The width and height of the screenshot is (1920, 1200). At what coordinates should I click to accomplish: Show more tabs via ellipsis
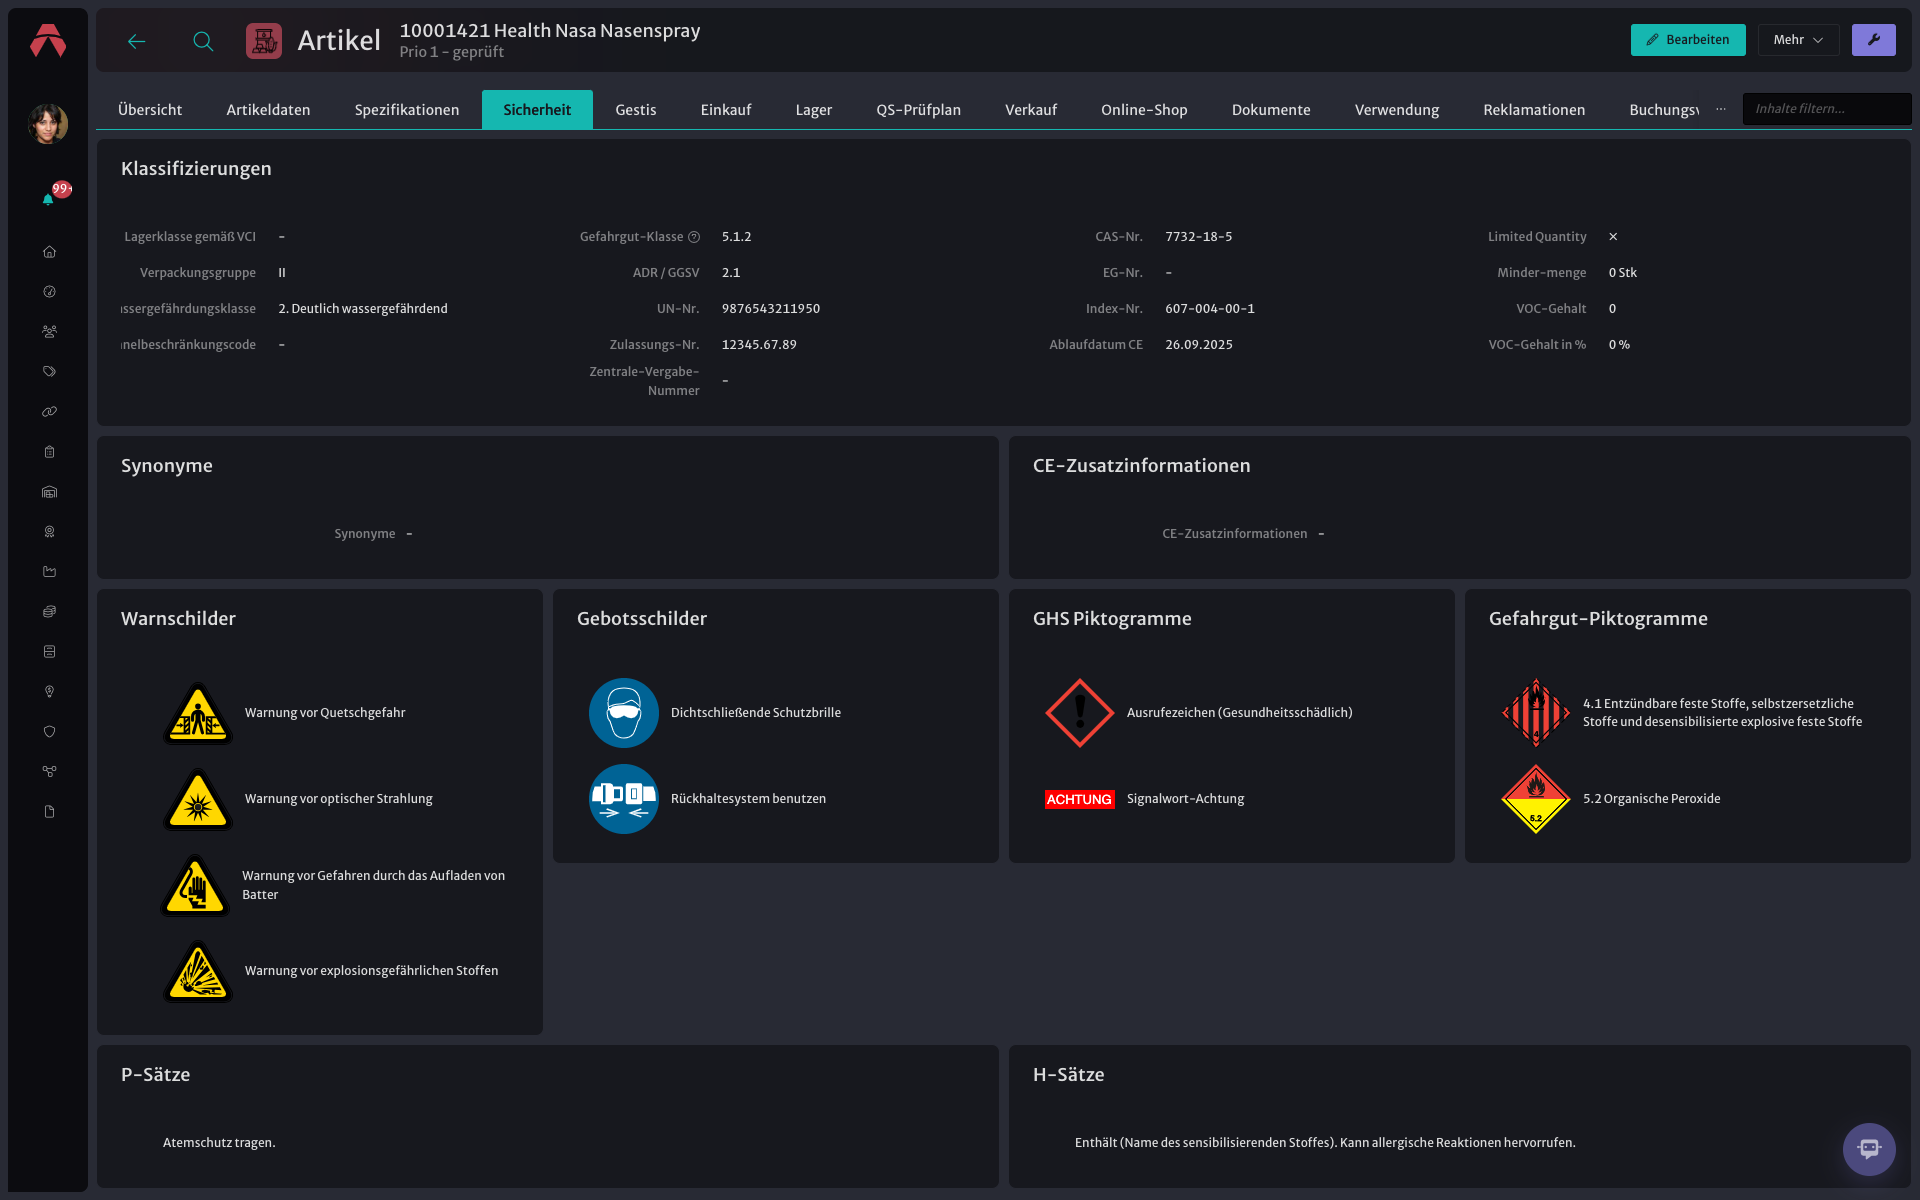pos(1720,109)
